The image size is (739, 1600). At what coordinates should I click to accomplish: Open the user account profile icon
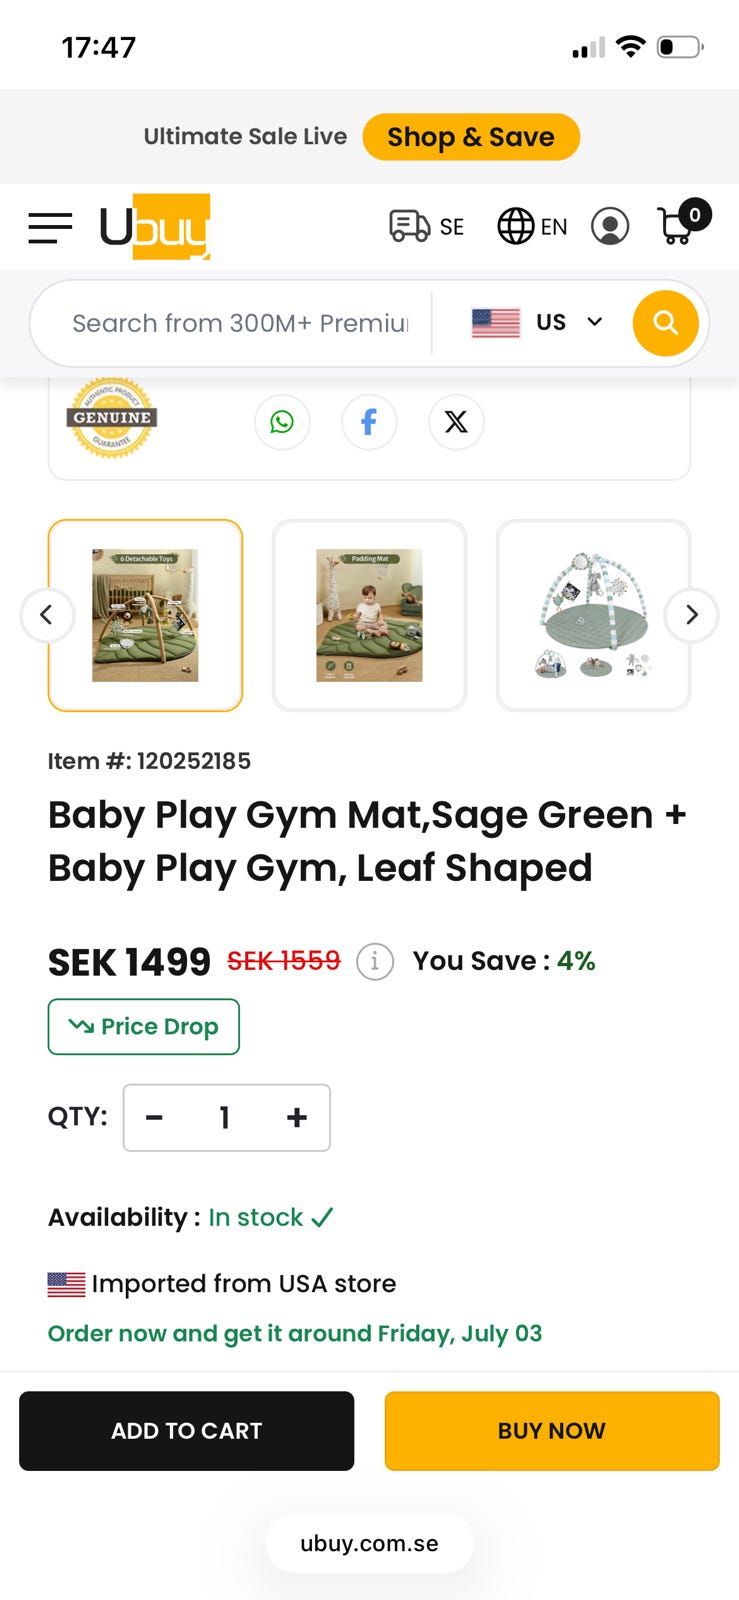point(610,226)
